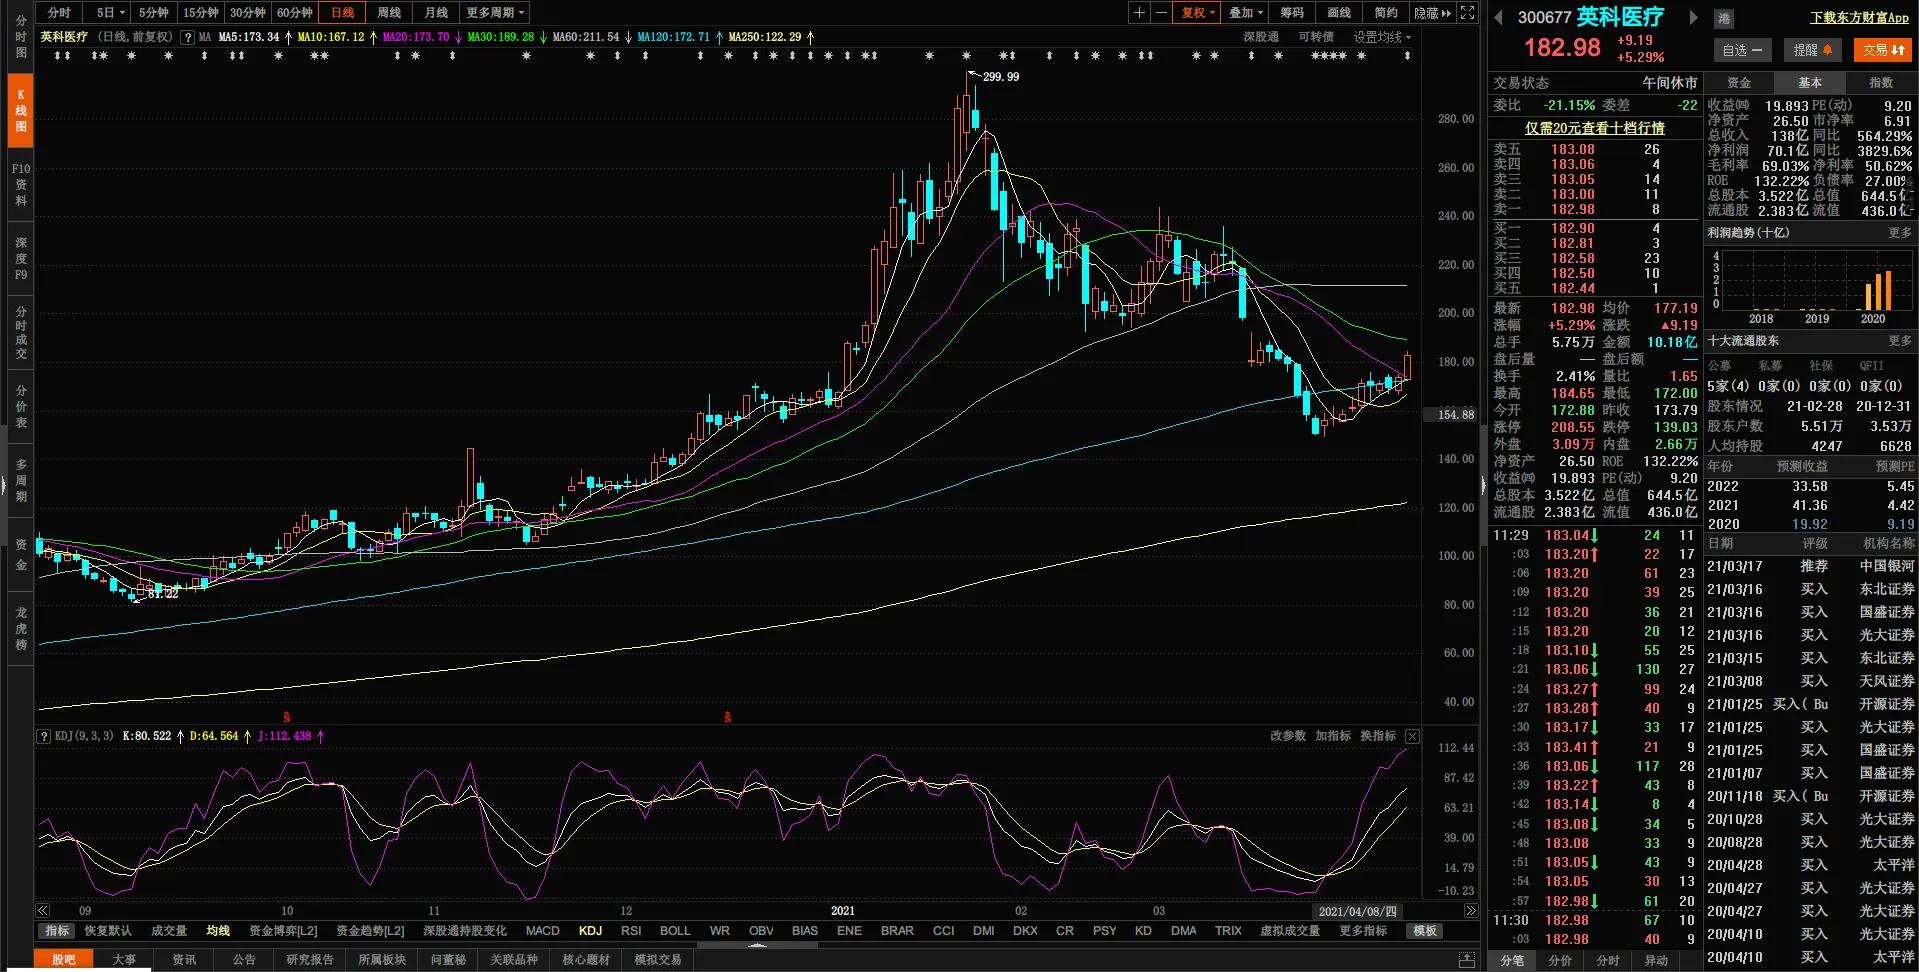Switch to 资金 tab in info panel
This screenshot has width=1919, height=972.
point(1739,83)
